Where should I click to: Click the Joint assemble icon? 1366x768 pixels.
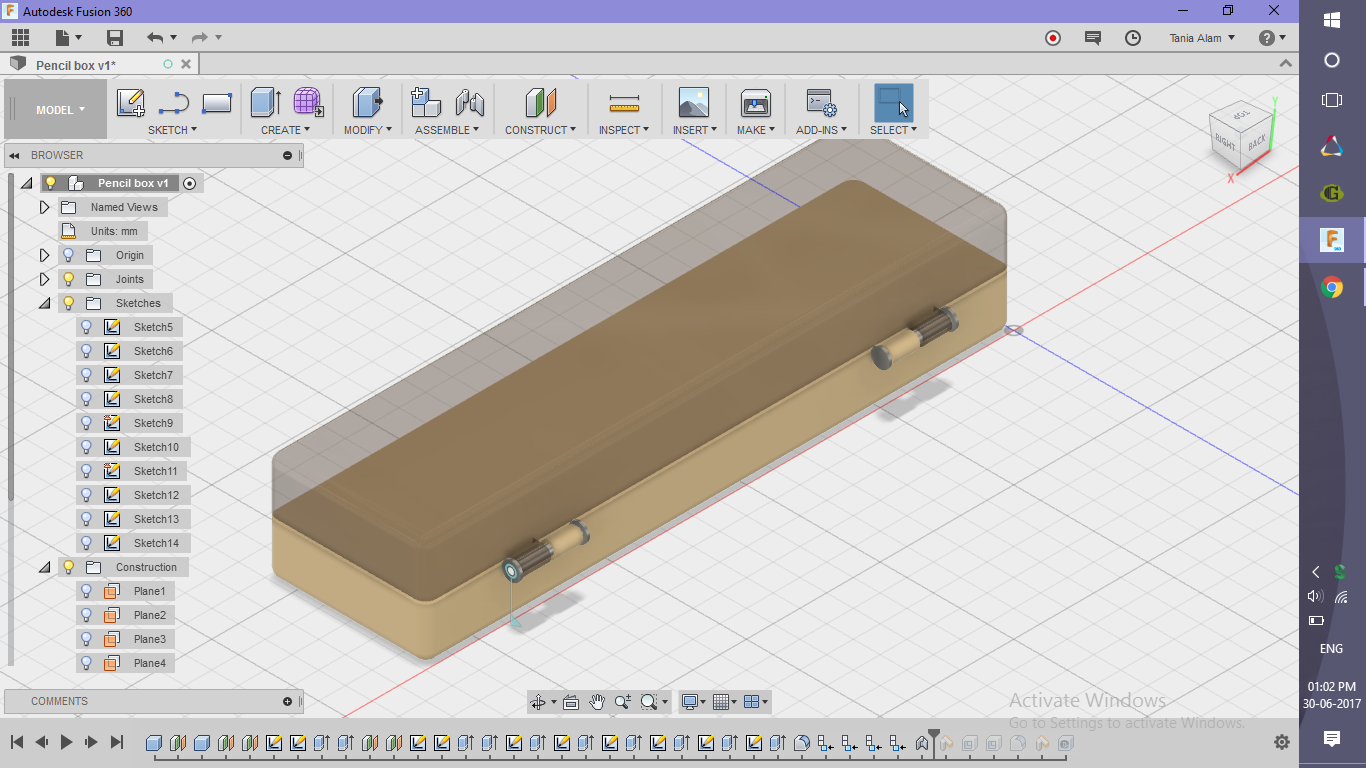point(470,103)
